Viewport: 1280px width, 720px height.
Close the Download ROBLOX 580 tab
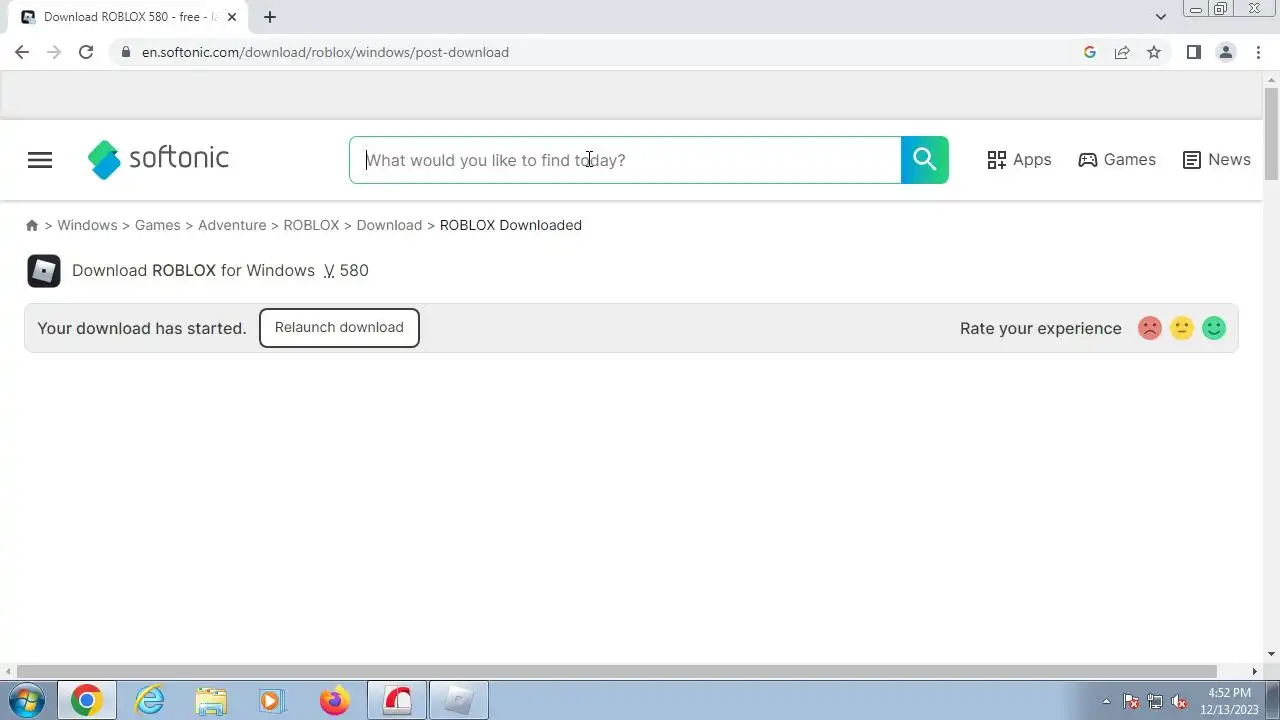click(x=232, y=17)
